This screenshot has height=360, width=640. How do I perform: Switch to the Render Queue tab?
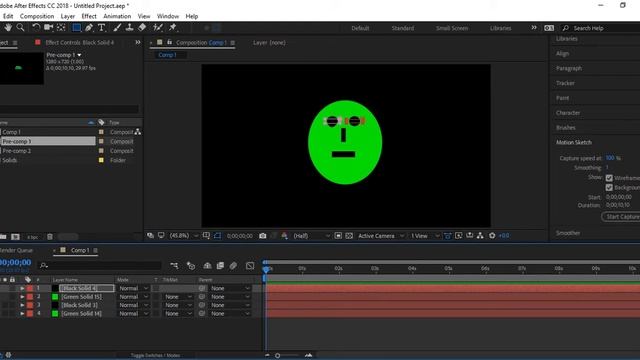click(x=16, y=250)
